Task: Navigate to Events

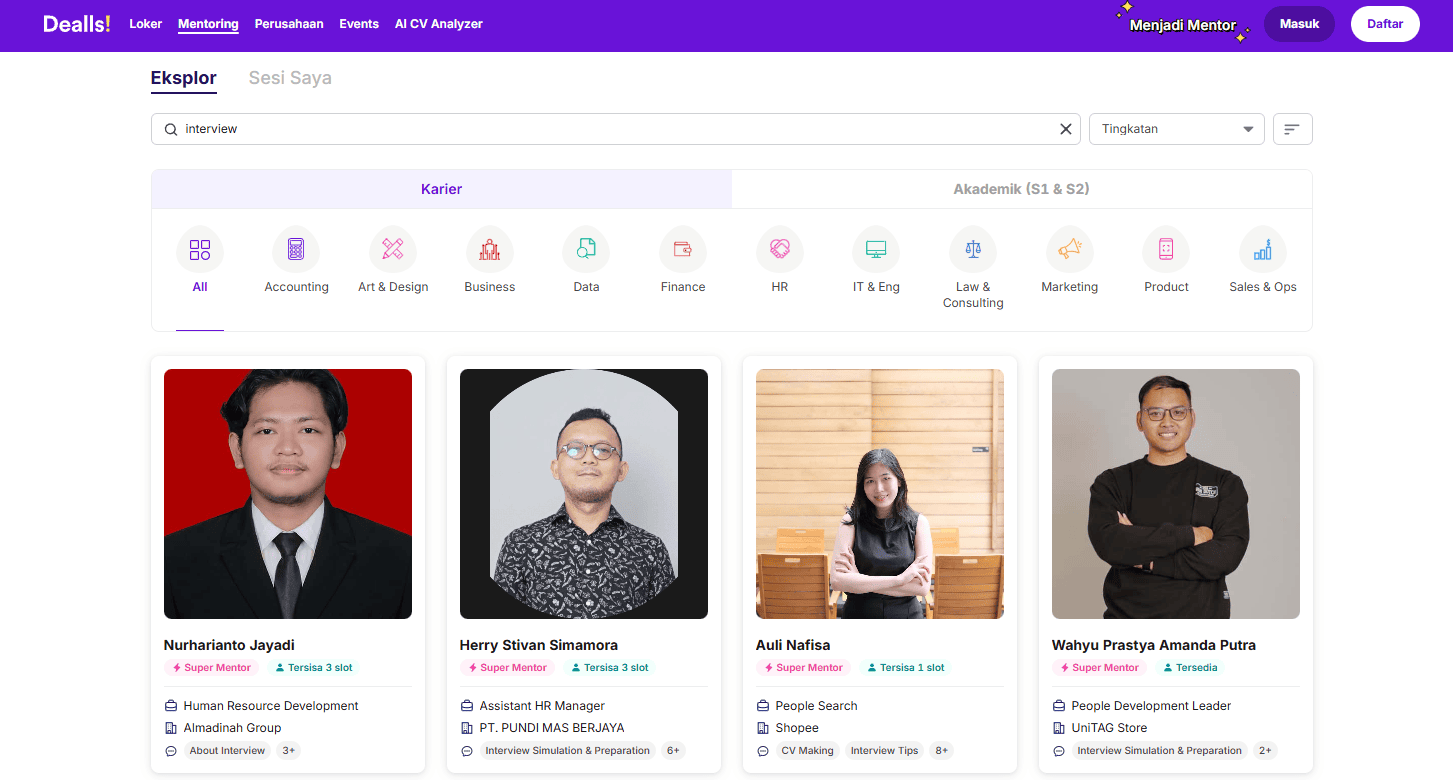Action: [x=359, y=24]
